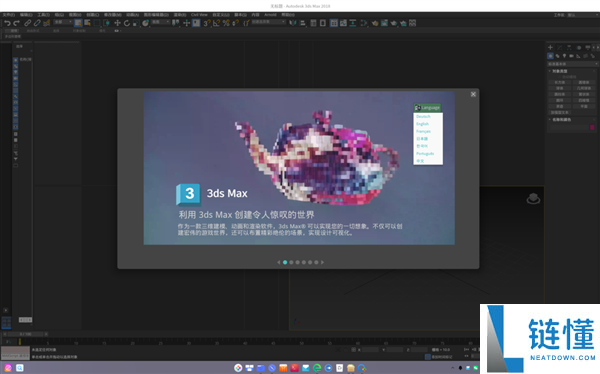The width and height of the screenshot is (600, 374).
Task: Click the Render Production teapot icon
Action: (x=403, y=23)
